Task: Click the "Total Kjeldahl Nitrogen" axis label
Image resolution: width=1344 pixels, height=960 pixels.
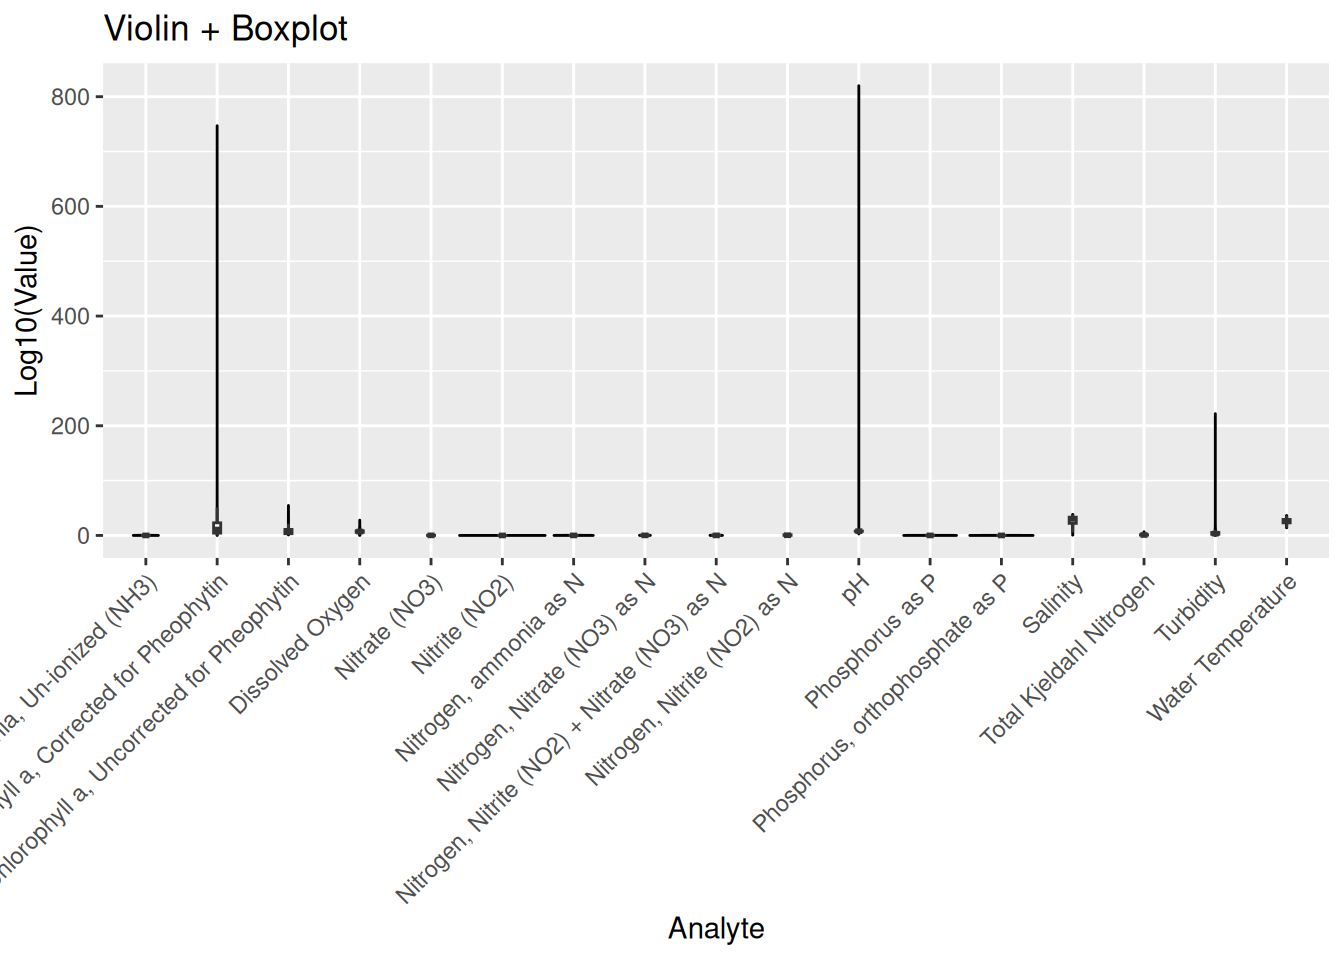Action: coord(1068,661)
